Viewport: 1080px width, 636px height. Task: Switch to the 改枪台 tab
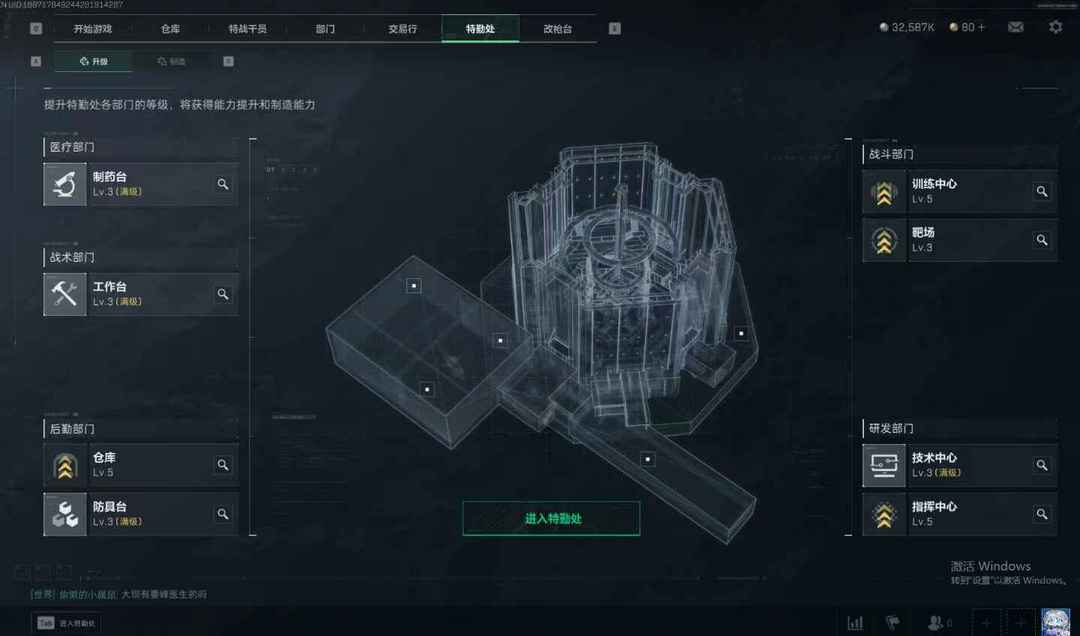coord(557,29)
